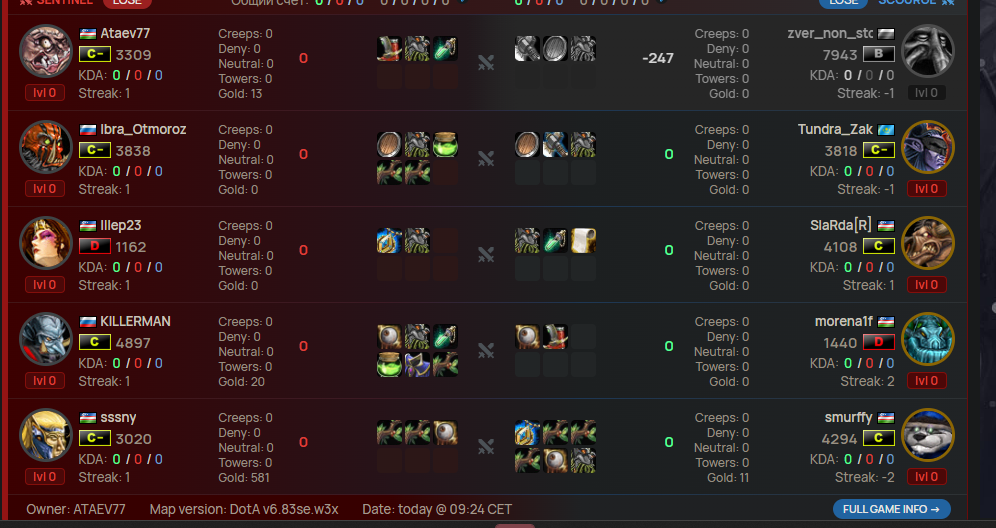This screenshot has width=996, height=528.
Task: Click sssny's hero portrait
Action: (46, 435)
